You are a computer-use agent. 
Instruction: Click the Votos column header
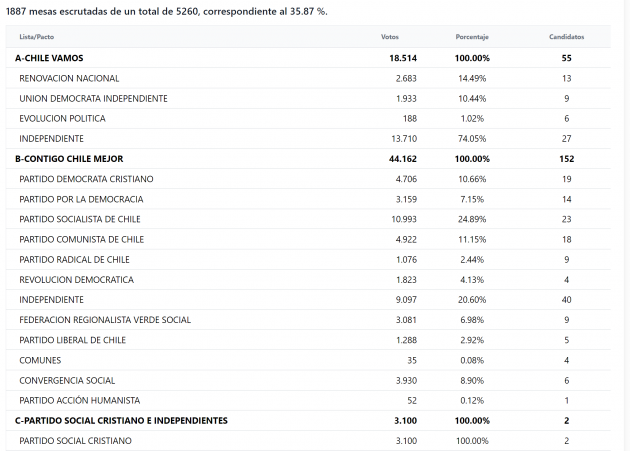pyautogui.click(x=390, y=37)
